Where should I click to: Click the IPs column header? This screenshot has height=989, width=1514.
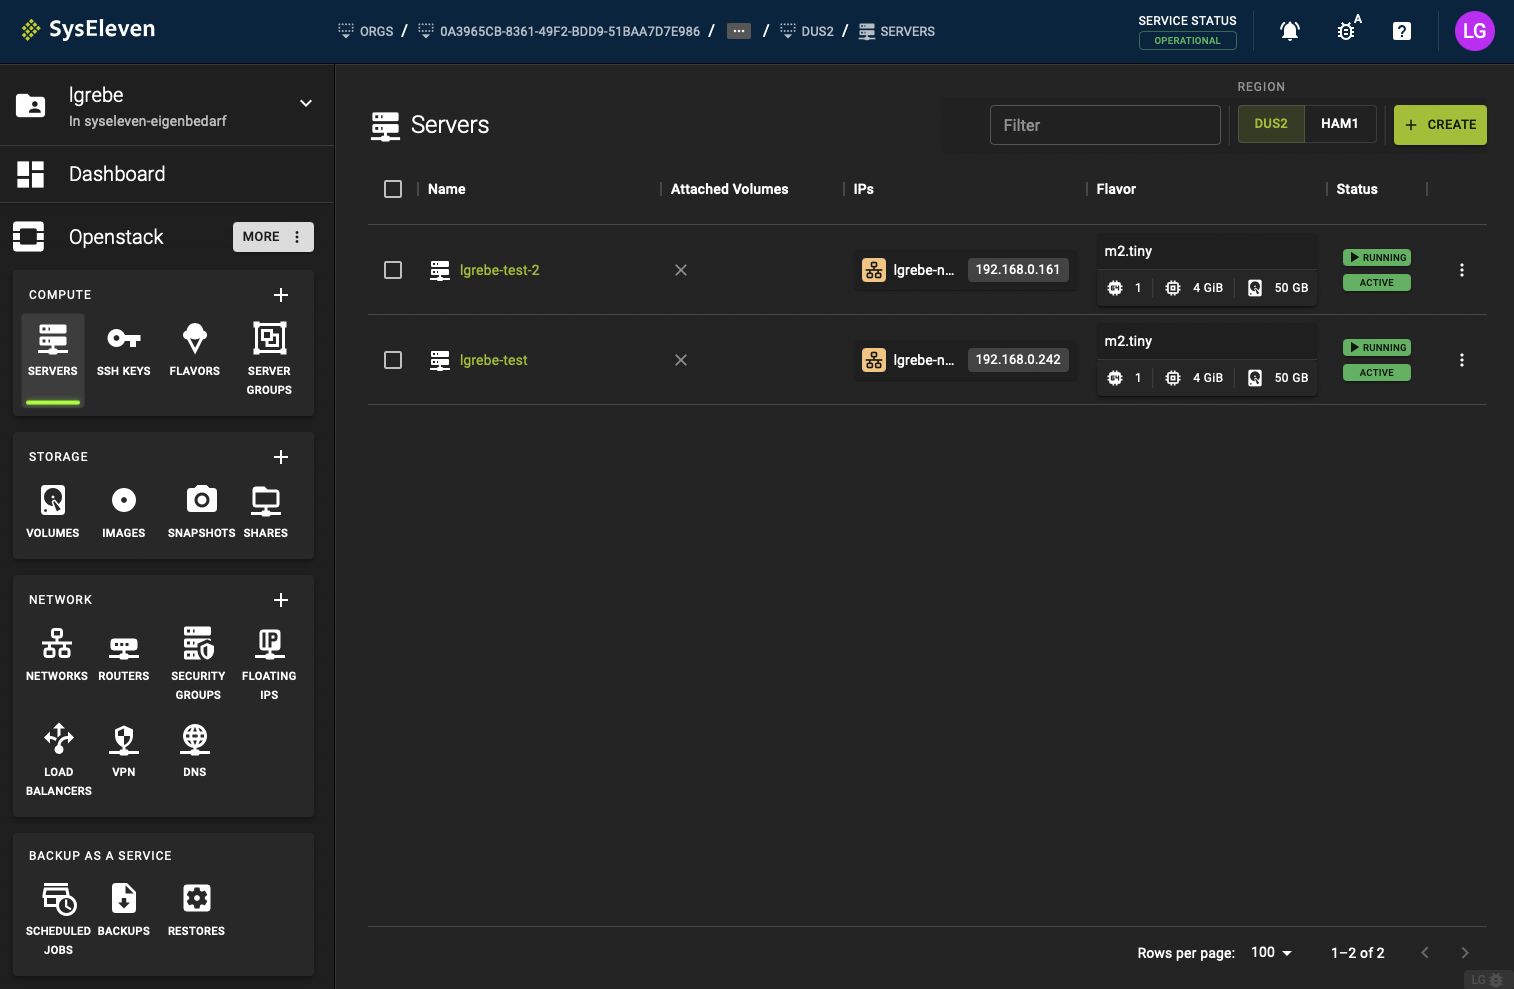(864, 189)
